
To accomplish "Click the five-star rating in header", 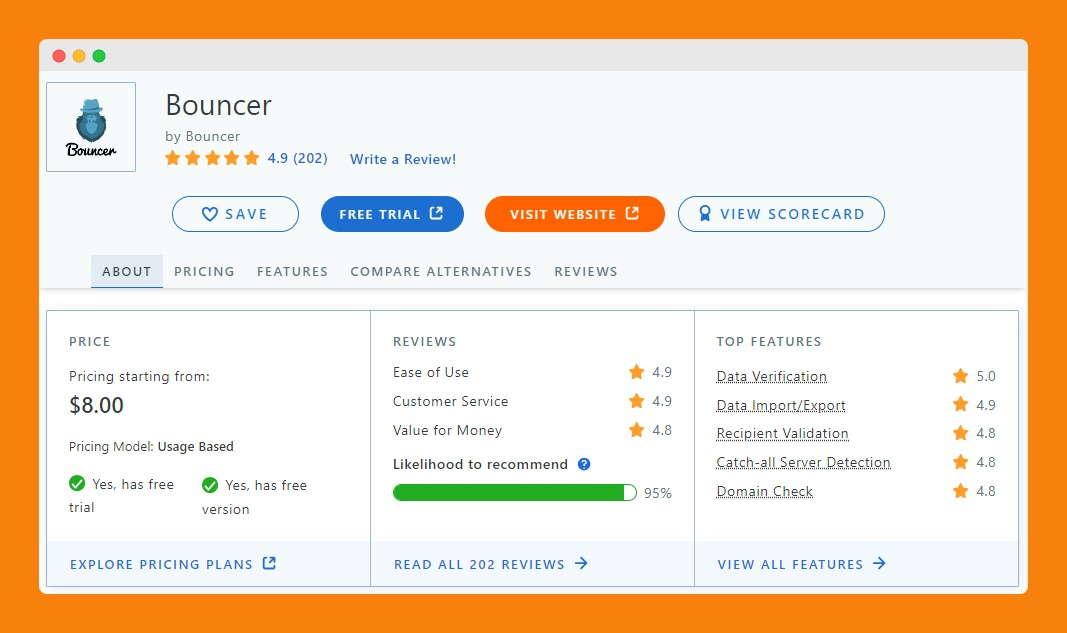I will coord(212,158).
